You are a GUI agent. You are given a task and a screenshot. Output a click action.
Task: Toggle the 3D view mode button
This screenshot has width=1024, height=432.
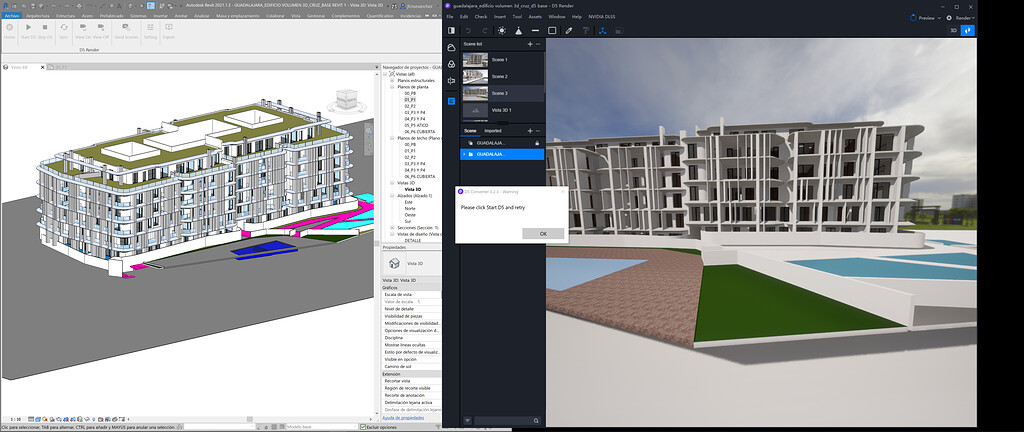952,31
